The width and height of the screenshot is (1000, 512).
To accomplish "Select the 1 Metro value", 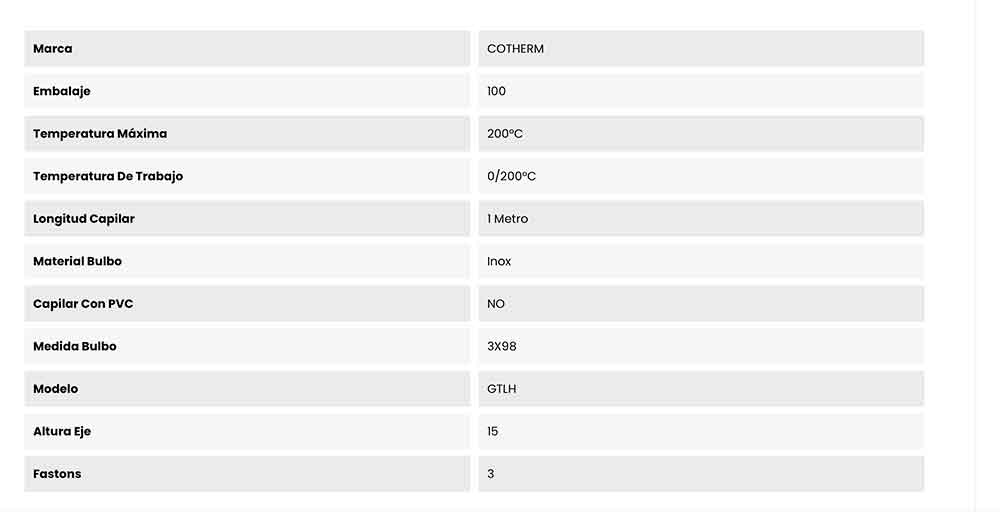I will tap(508, 219).
